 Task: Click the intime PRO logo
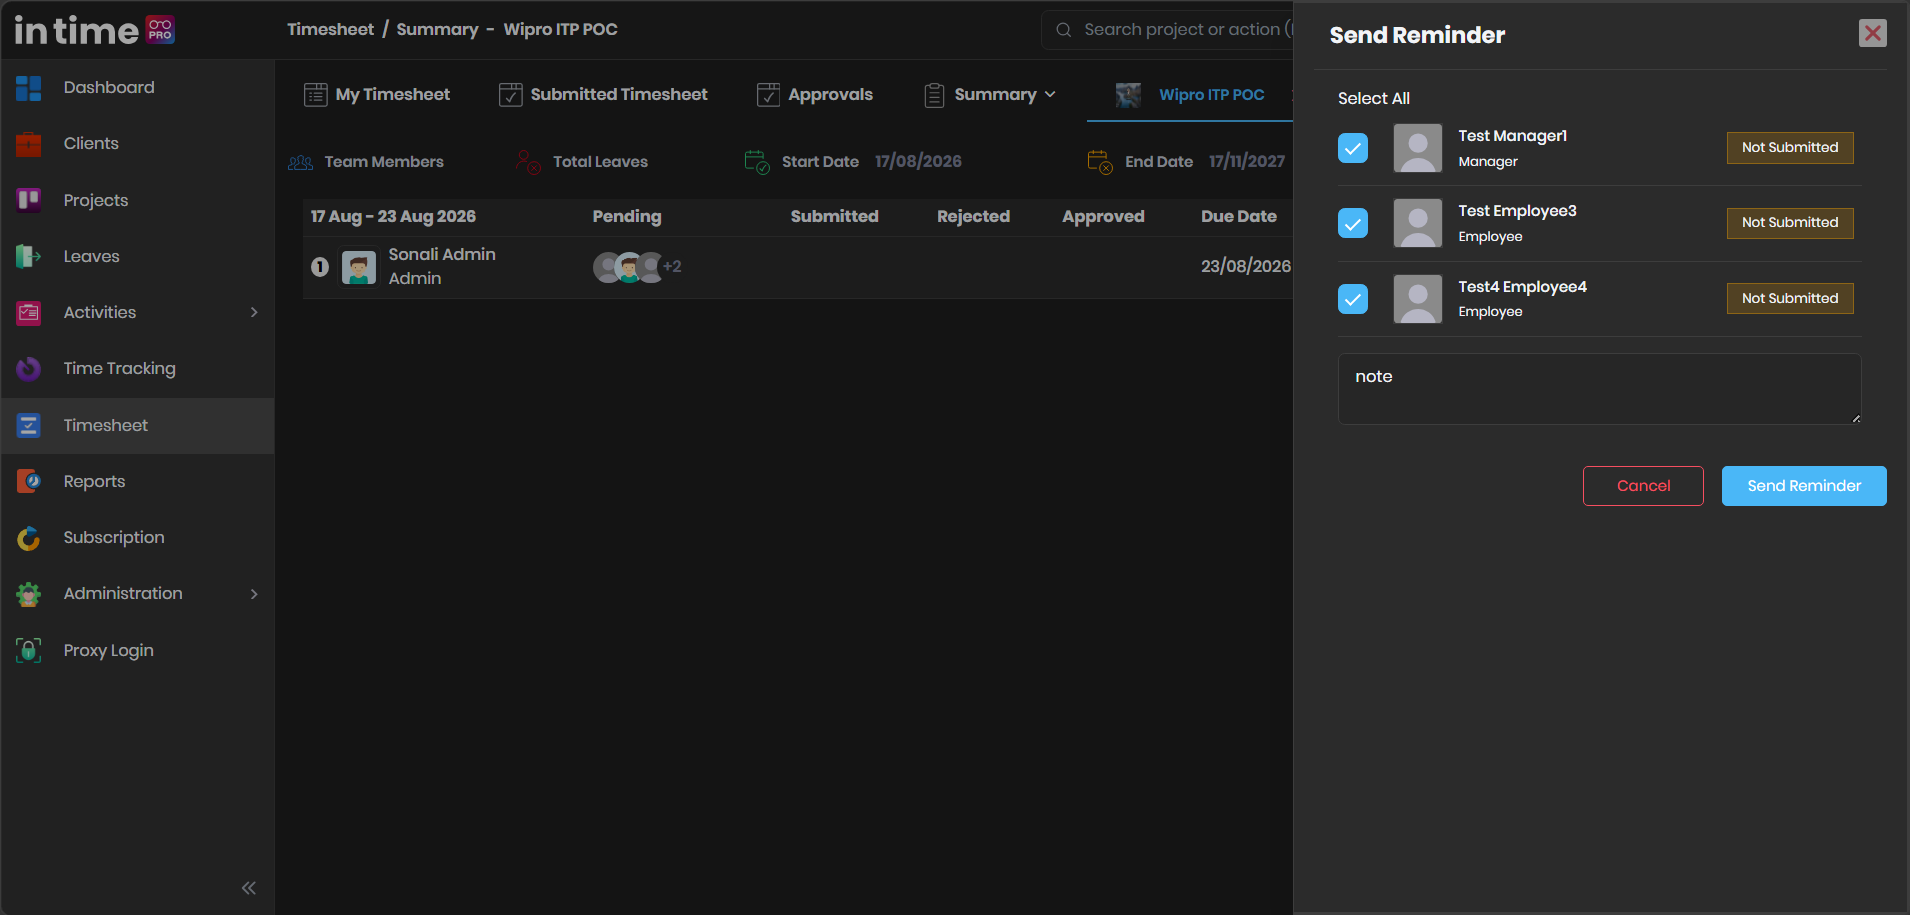tap(95, 30)
